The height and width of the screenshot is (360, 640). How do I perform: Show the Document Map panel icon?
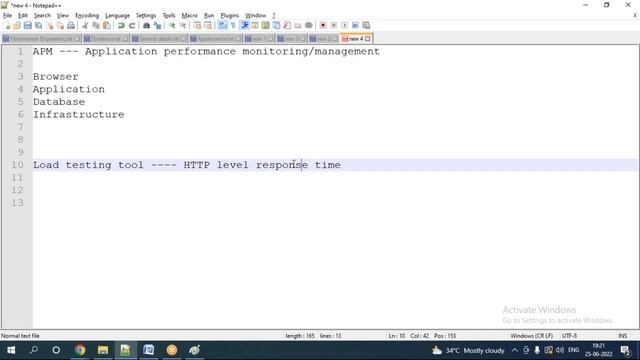265,25
